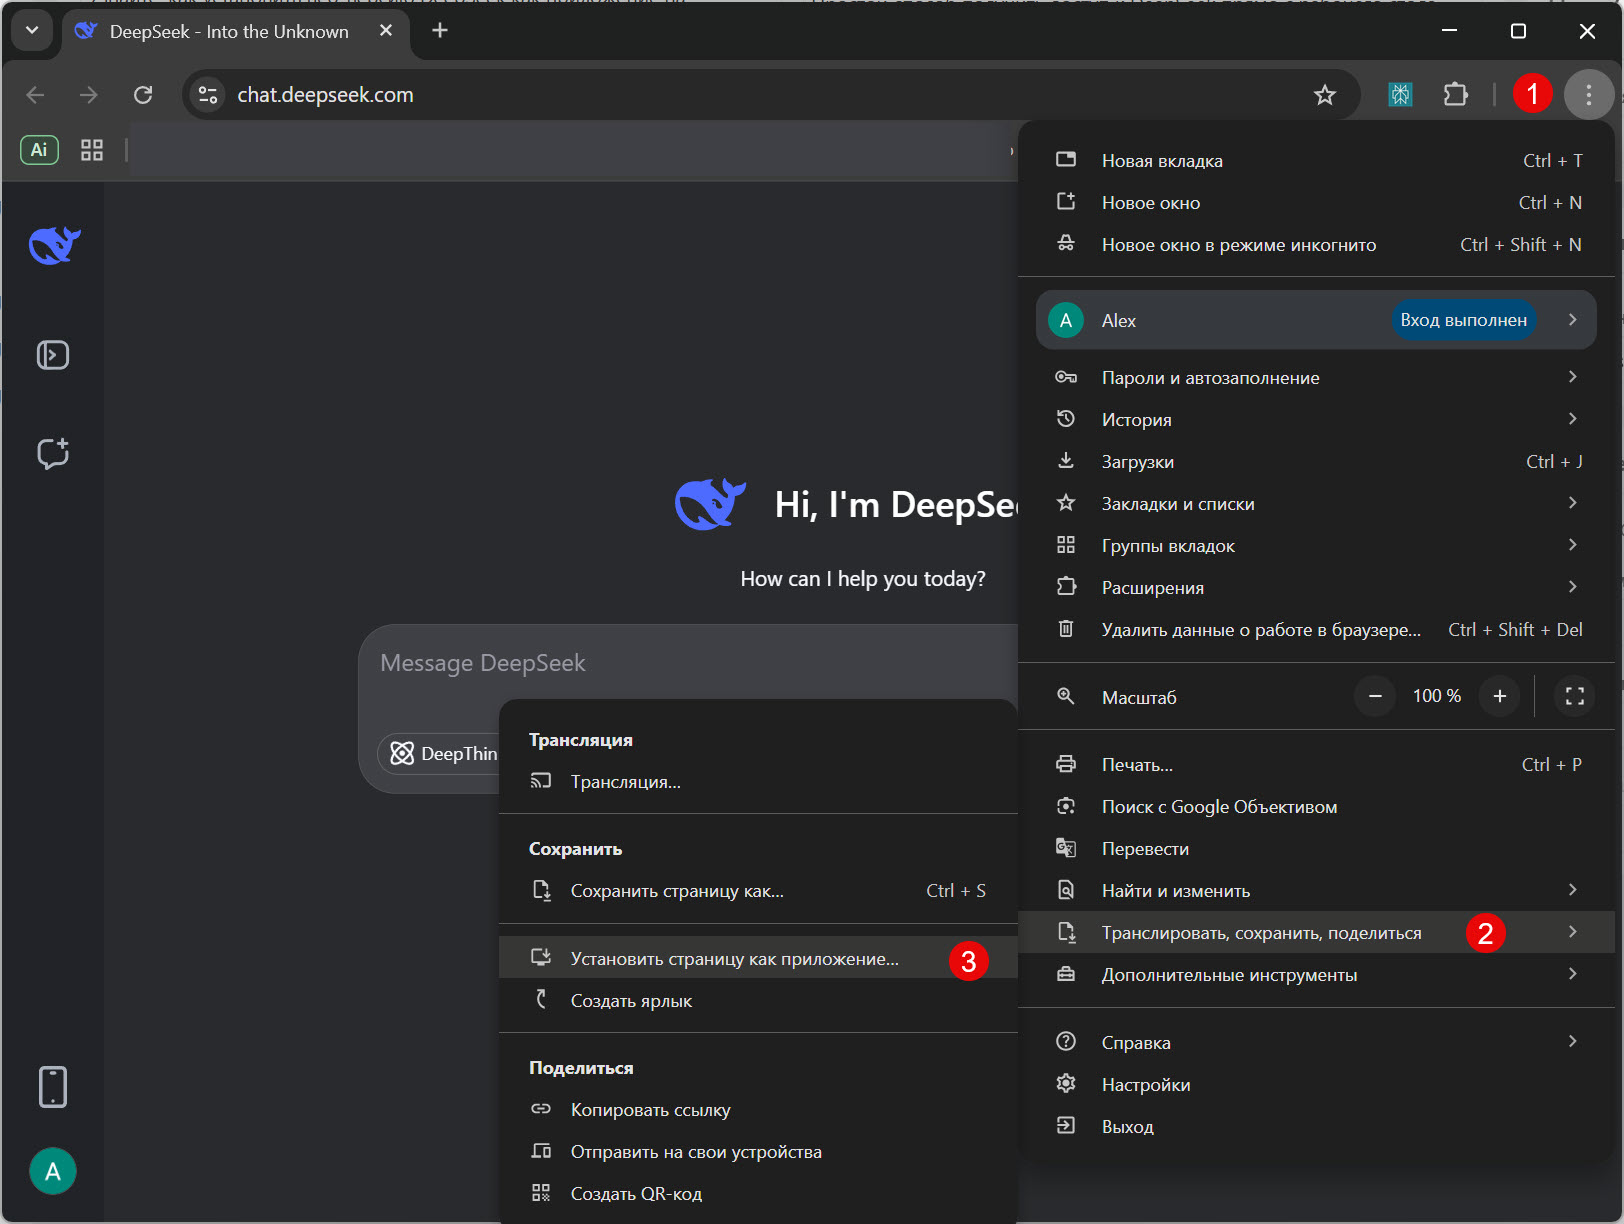Viewport: 1624px width, 1224px height.
Task: Open Загрузки from the menu
Action: pos(1316,462)
